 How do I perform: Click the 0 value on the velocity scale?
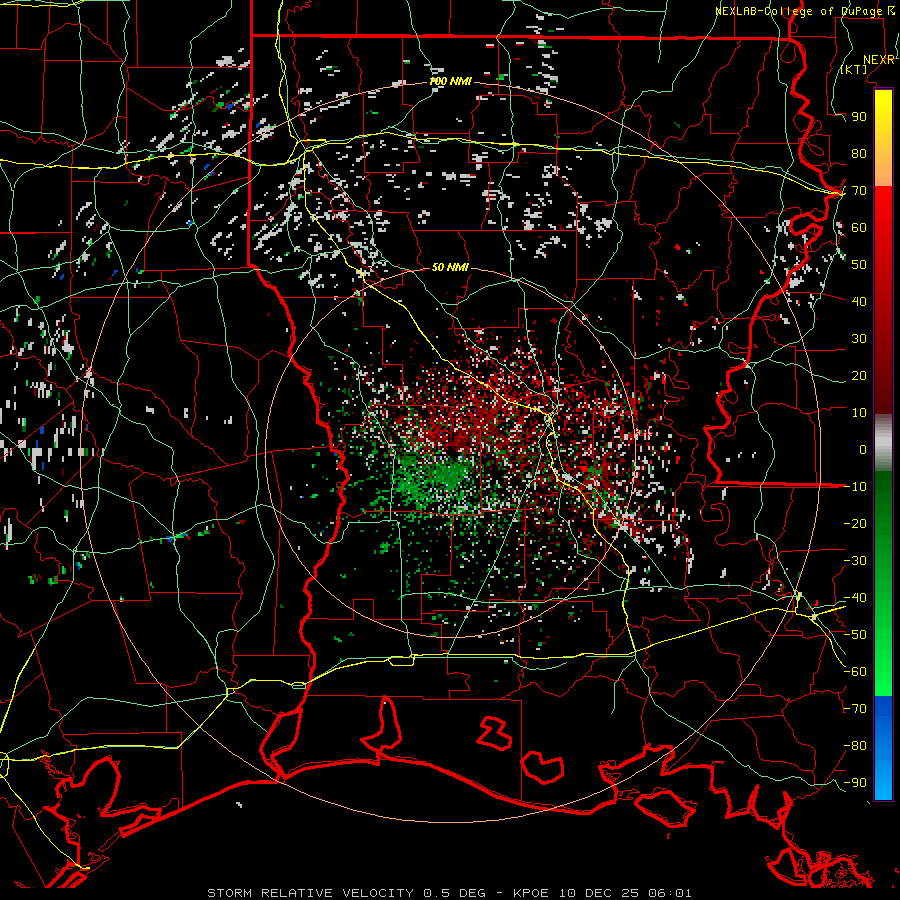coord(863,449)
